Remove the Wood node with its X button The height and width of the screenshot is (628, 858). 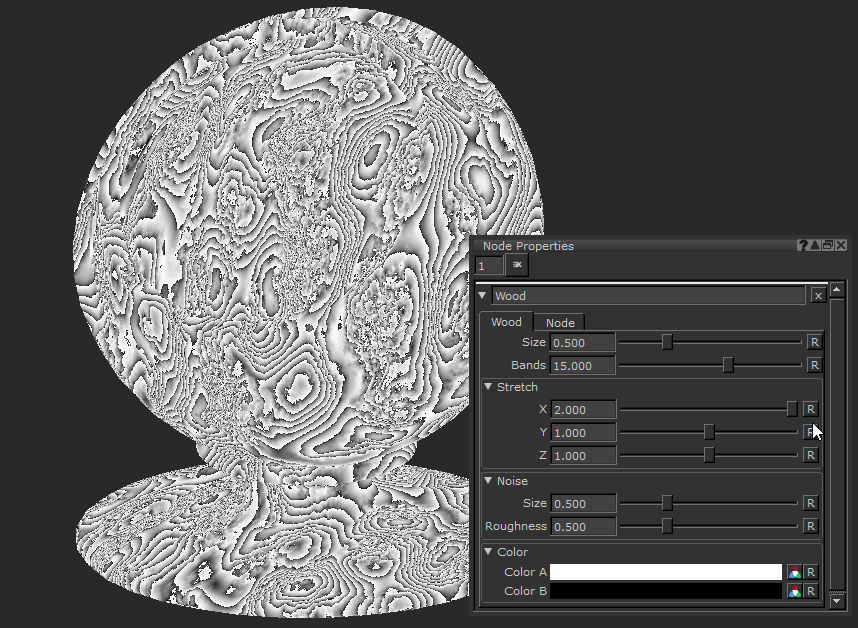(817, 296)
